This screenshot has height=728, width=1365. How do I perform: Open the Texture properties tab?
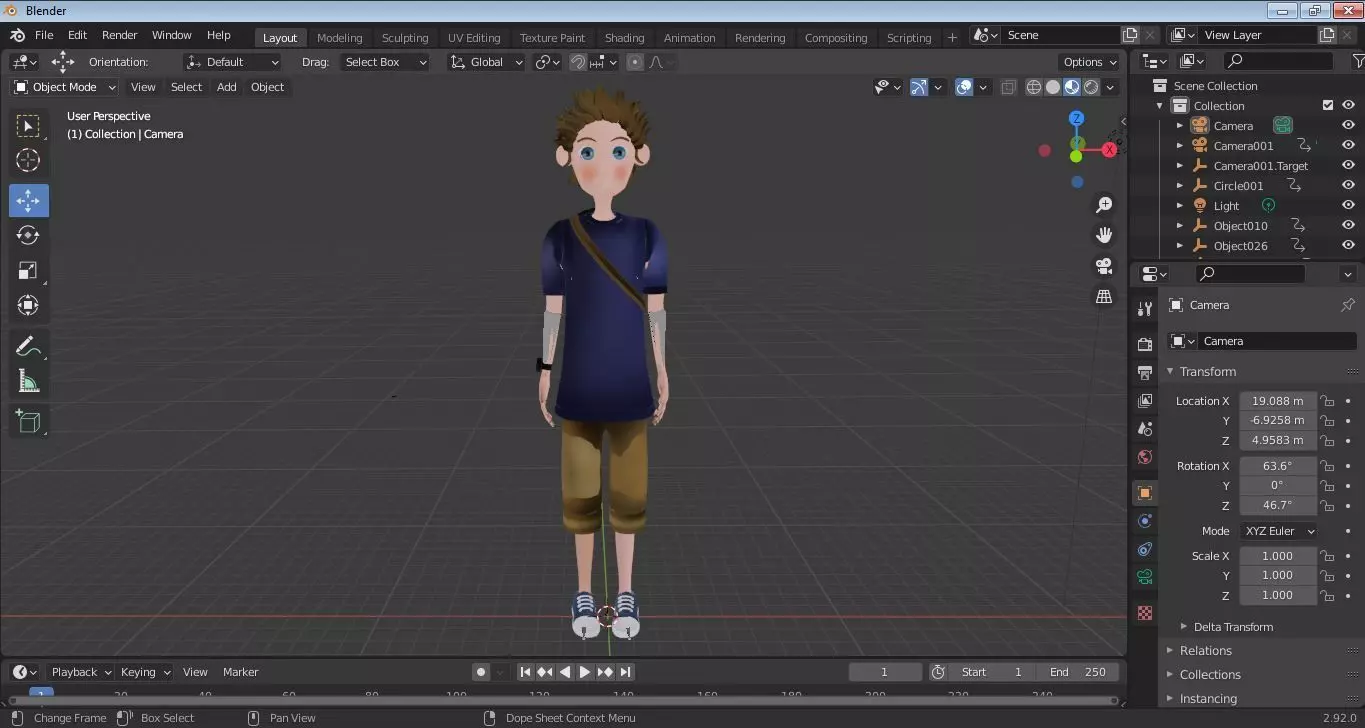(x=1145, y=612)
